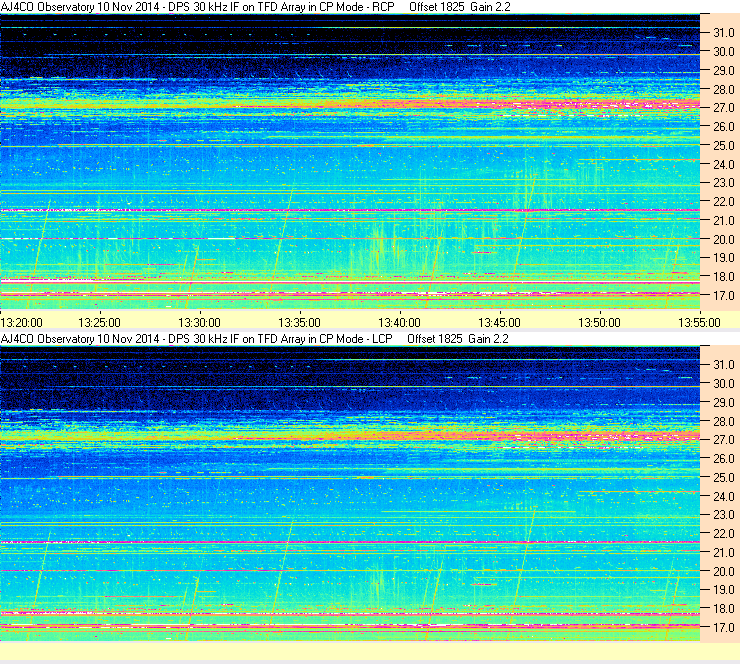The image size is (740, 664).
Task: Click the 31.0 frequency label on LCP chart
Action: [x=724, y=365]
